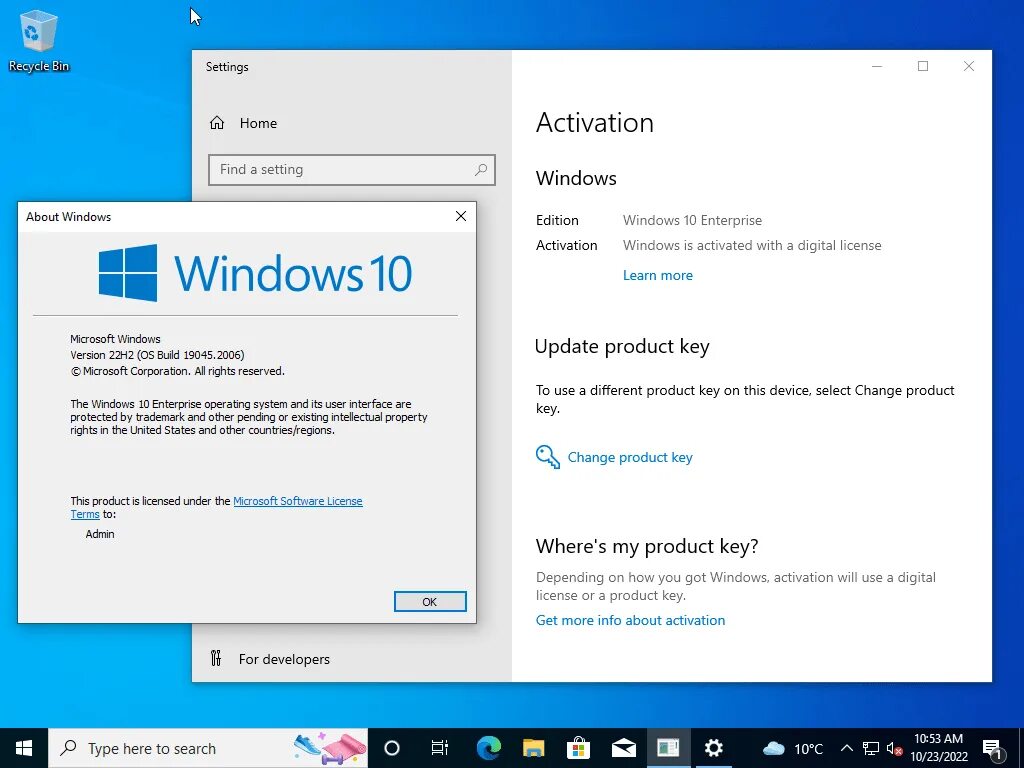1024x768 pixels.
Task: Close the Settings window
Action: click(x=968, y=66)
